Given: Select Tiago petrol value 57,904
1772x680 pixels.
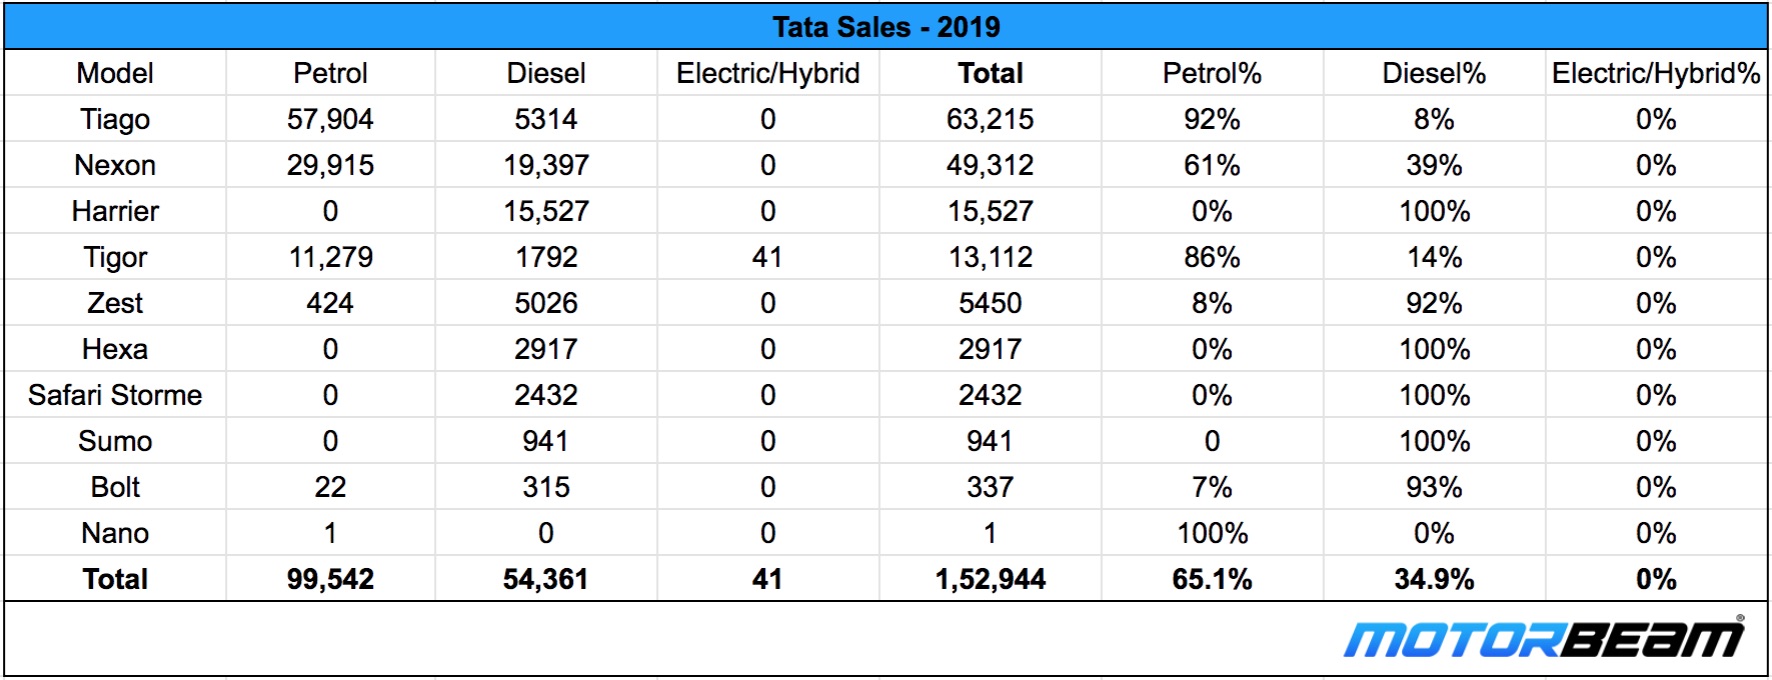Looking at the screenshot, I should click(x=330, y=119).
